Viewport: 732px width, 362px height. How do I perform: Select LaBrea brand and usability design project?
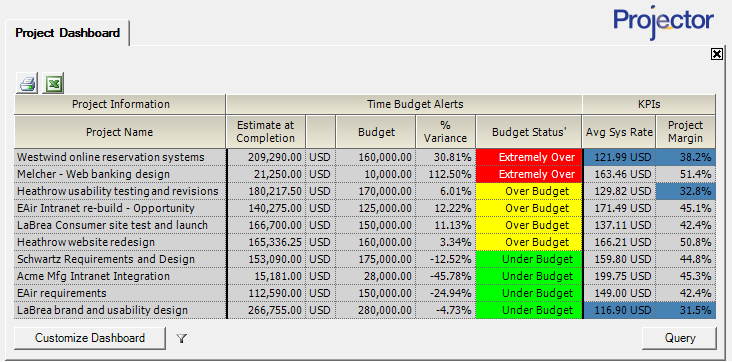point(120,310)
